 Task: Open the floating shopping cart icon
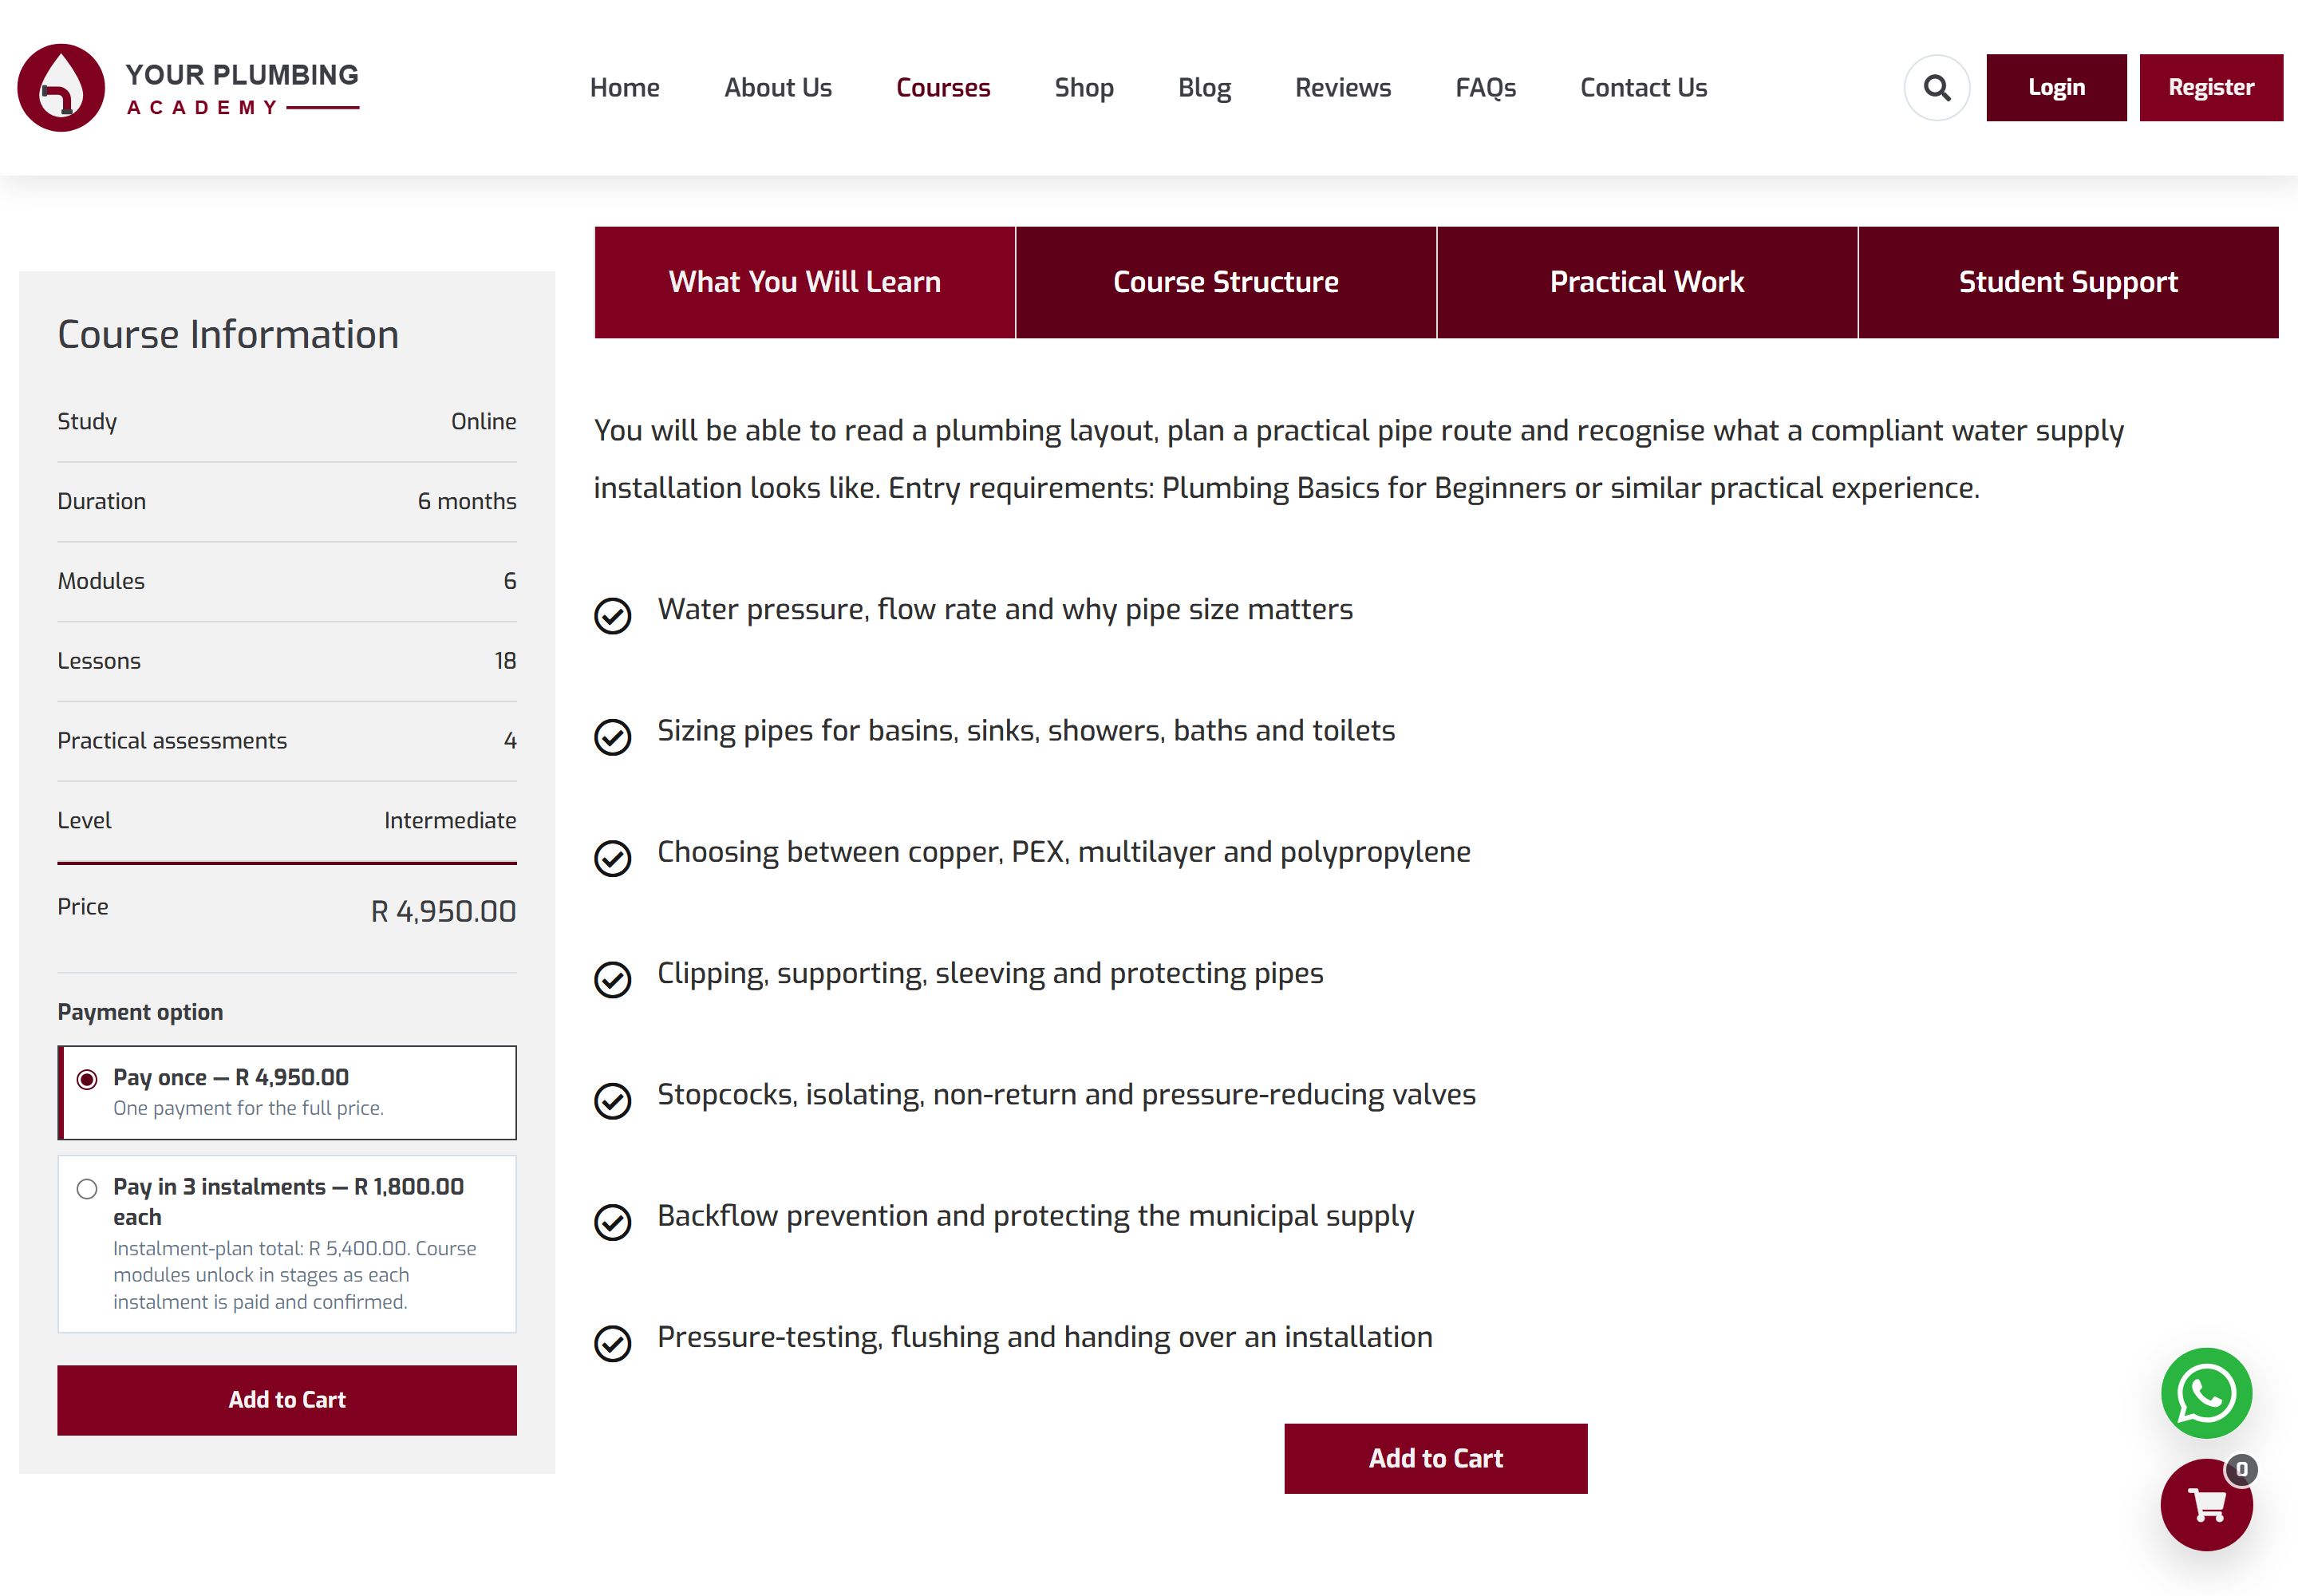tap(2206, 1505)
